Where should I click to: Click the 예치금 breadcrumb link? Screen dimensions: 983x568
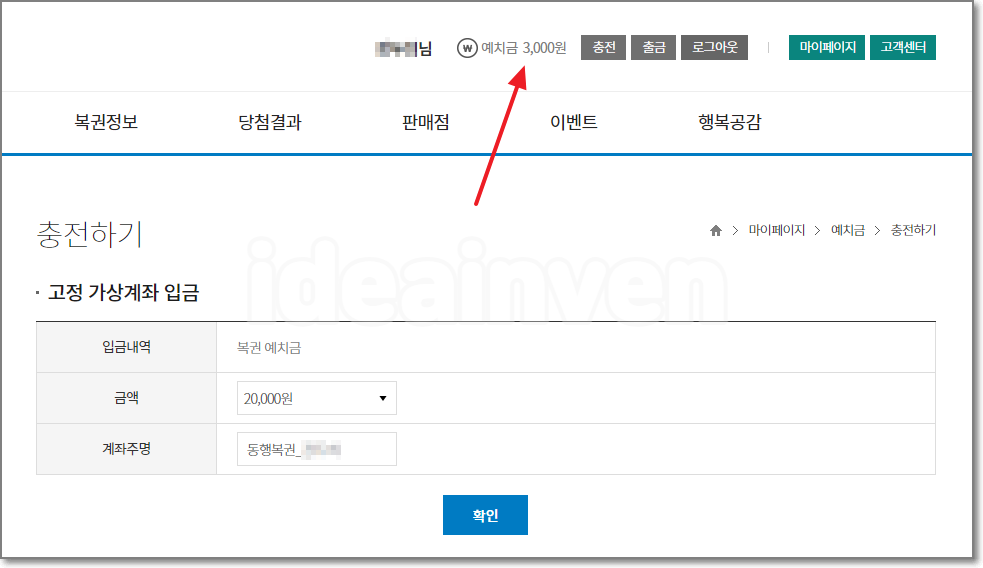click(848, 230)
